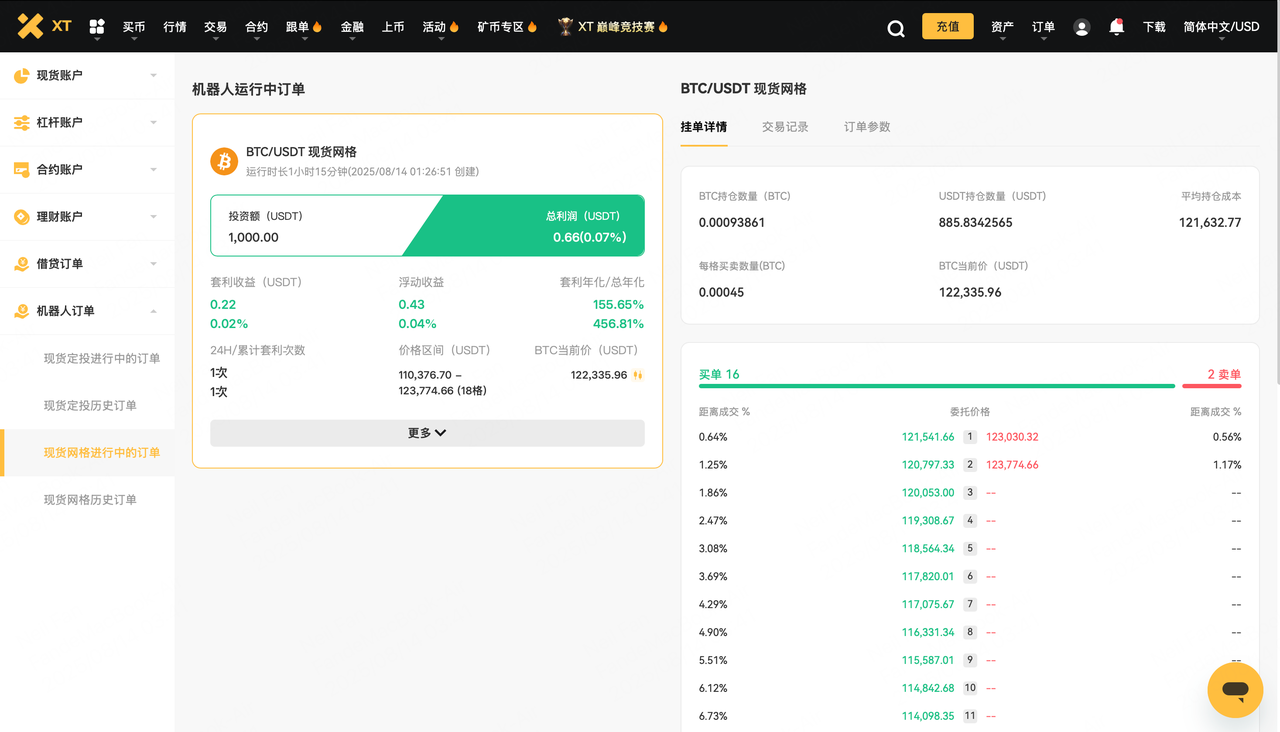Click the yellow 充值 button
The width and height of the screenshot is (1280, 732).
click(x=948, y=27)
